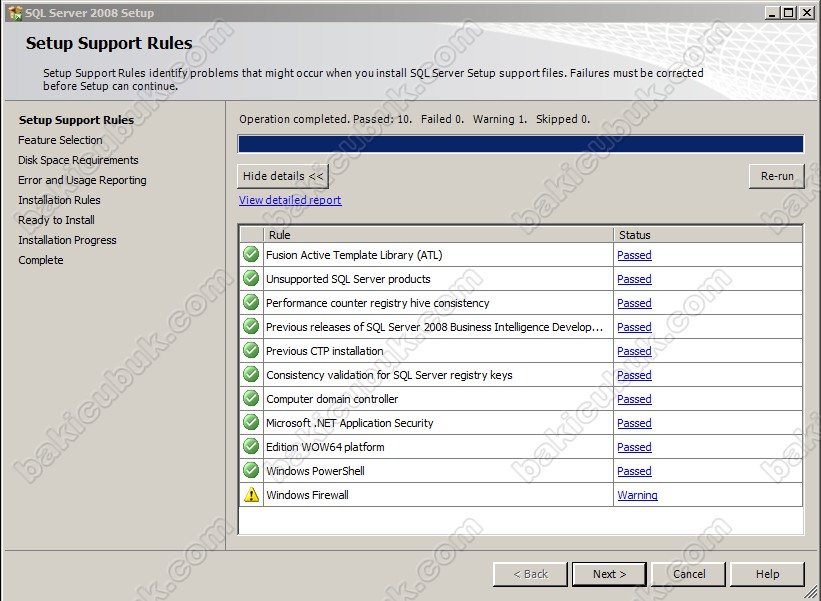Open Passed status for Edition WOW64 platform
The height and width of the screenshot is (601, 821).
click(x=634, y=447)
